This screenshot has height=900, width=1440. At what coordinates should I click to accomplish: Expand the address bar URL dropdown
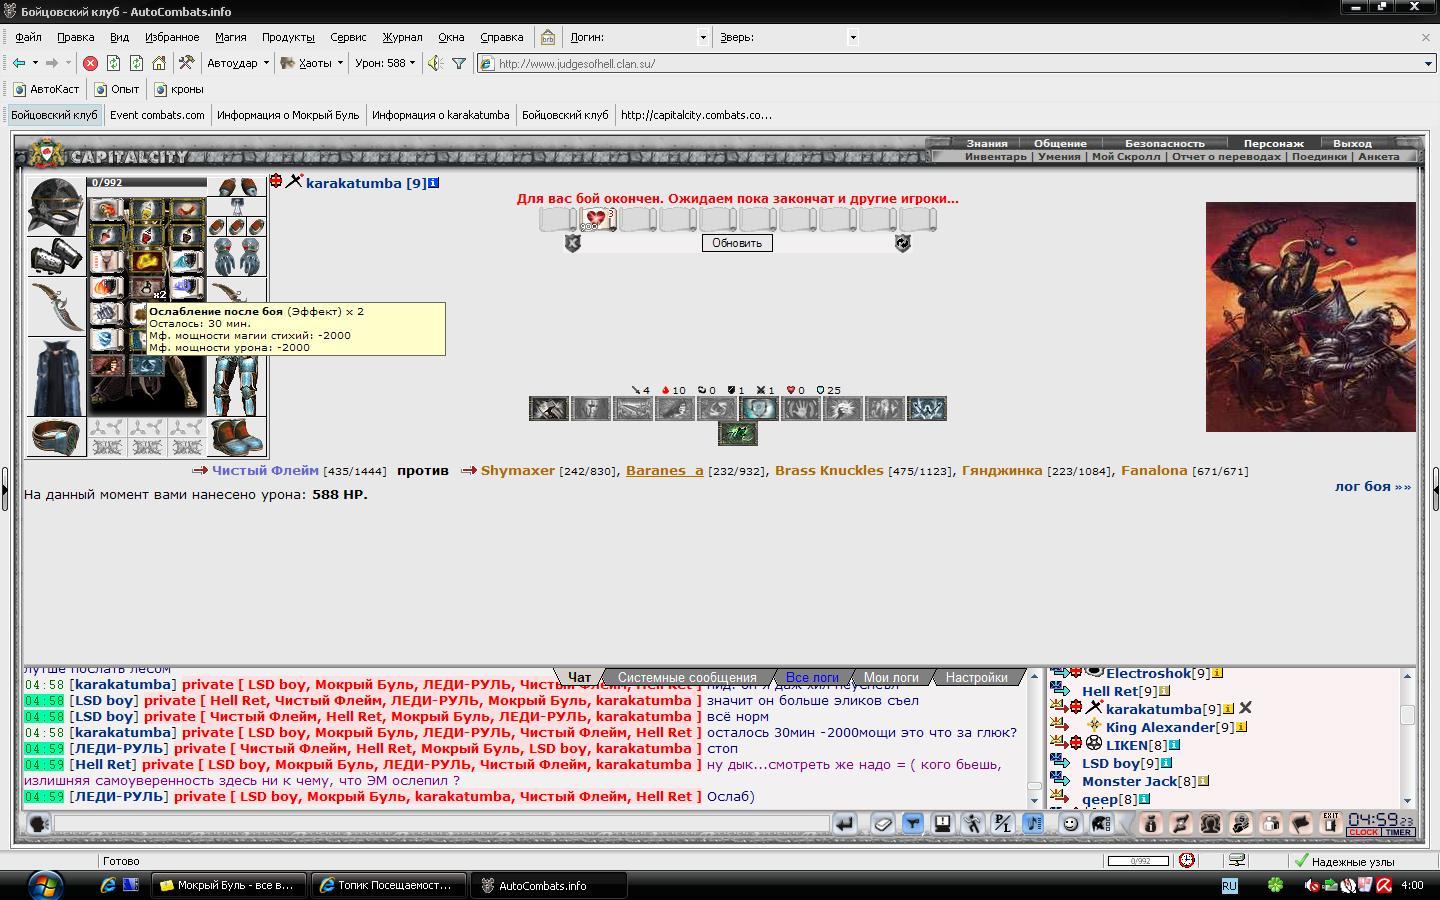click(x=1428, y=63)
